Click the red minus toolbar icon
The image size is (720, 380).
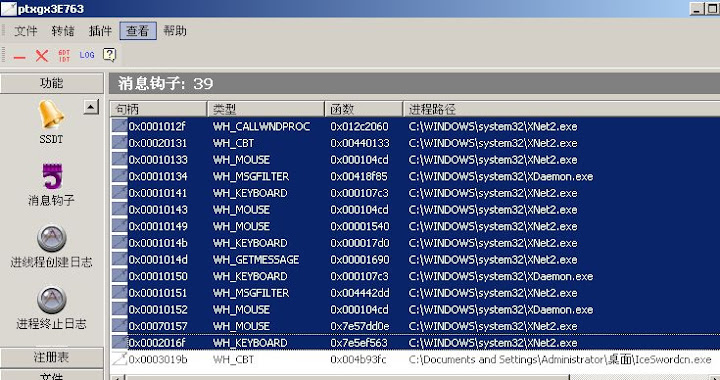[x=19, y=57]
